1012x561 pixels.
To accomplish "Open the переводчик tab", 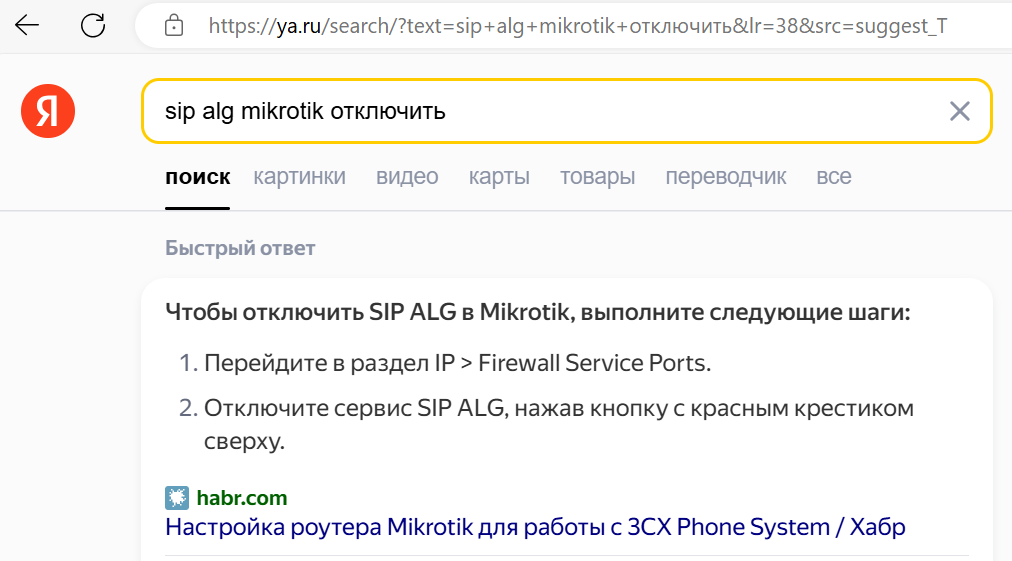I will pyautogui.click(x=726, y=177).
